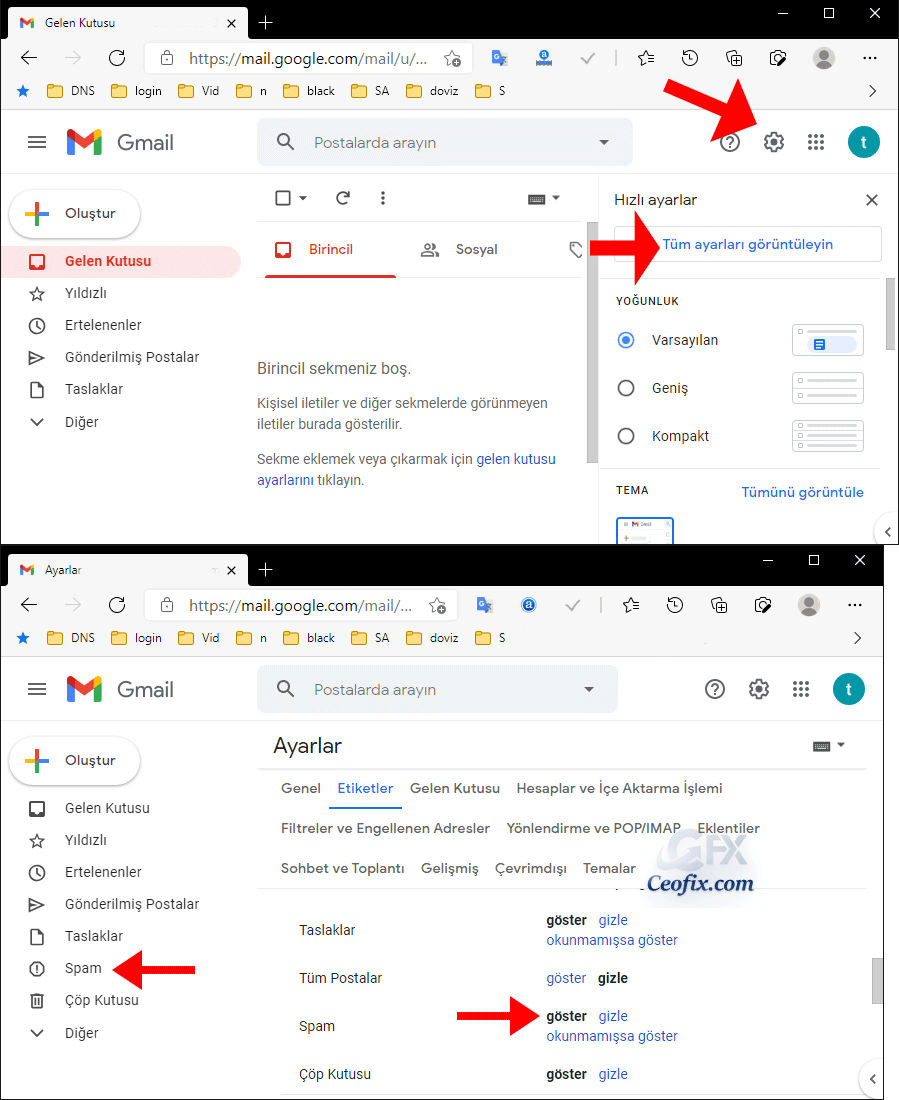This screenshot has height=1100, width=899.
Task: Close the Hızlı ayarlar panel
Action: click(872, 200)
